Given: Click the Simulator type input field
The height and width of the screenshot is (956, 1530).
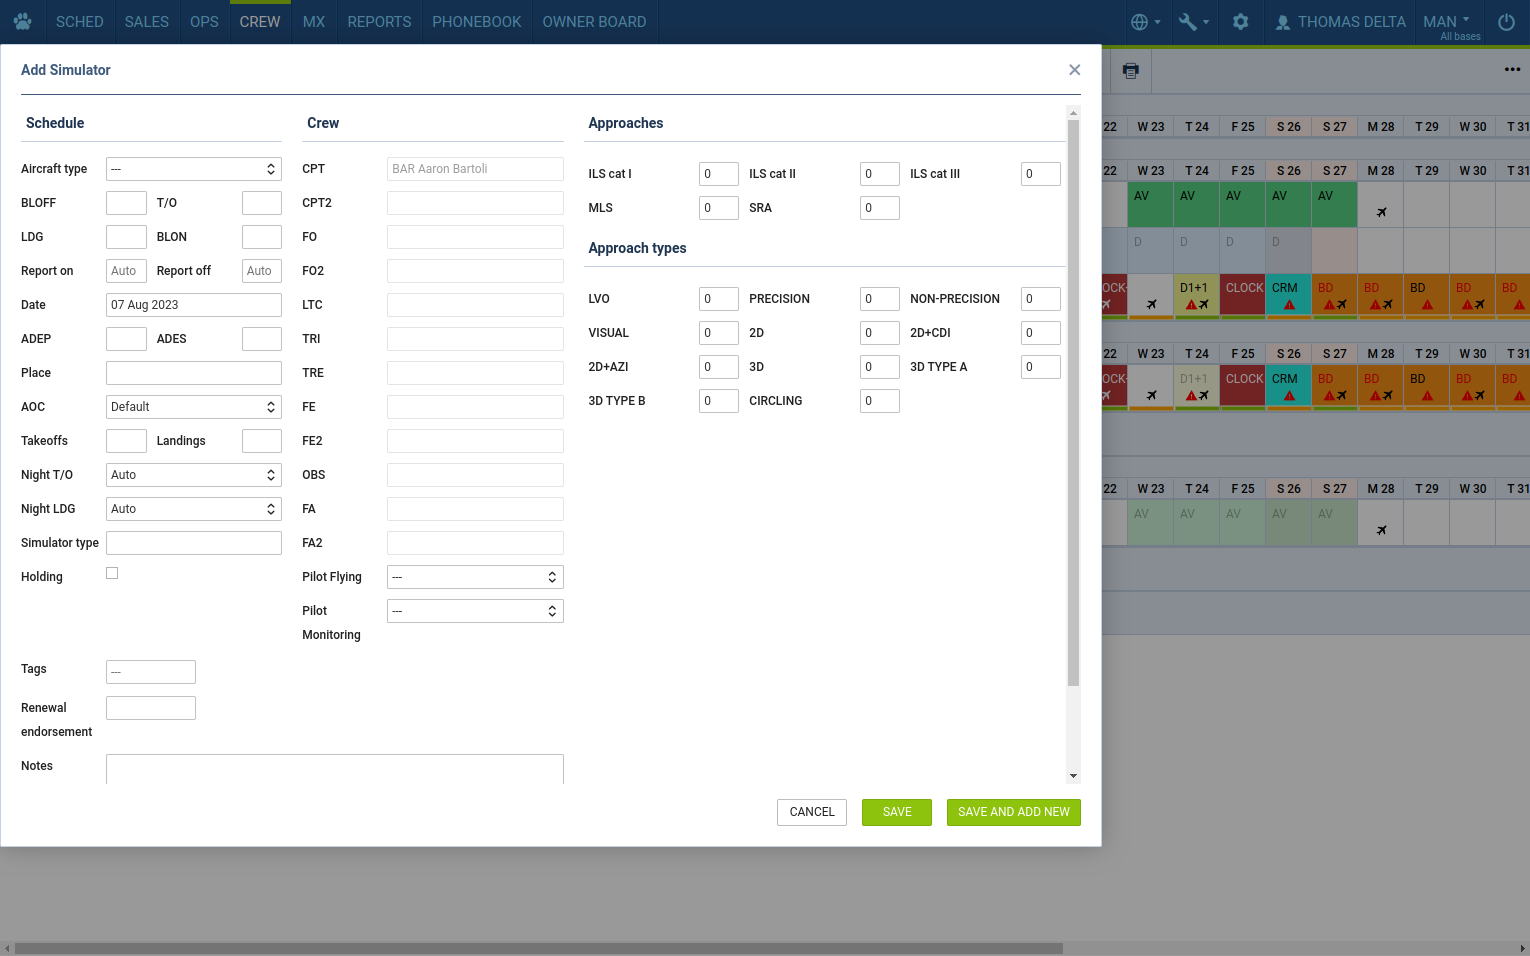Looking at the screenshot, I should 193,543.
